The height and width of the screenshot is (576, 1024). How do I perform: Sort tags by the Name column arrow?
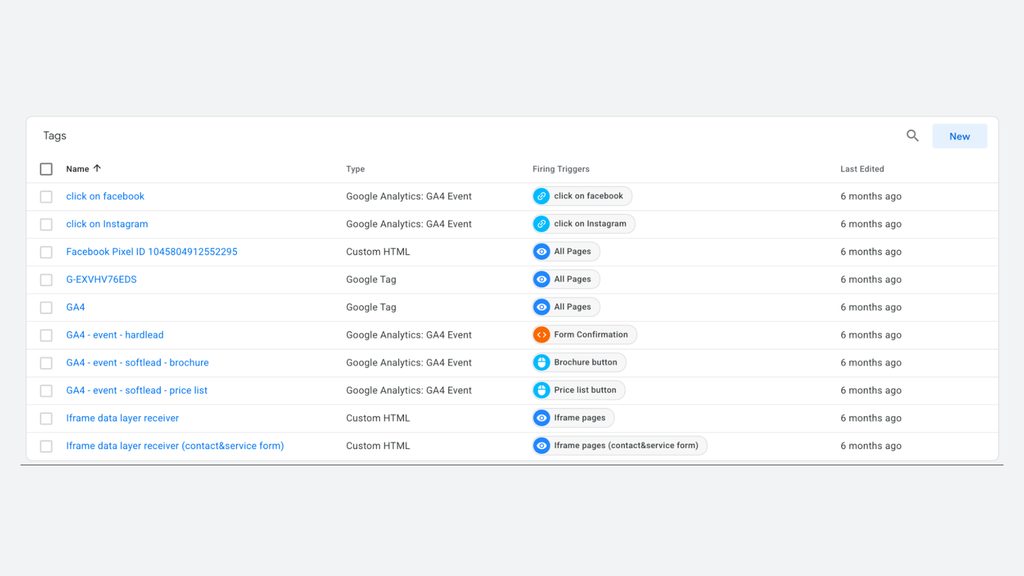(97, 168)
